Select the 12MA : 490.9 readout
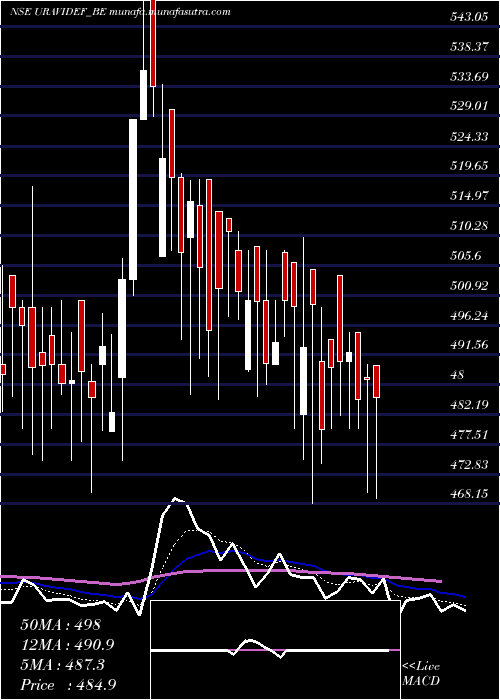Screen dimensions: 500x700 pos(67,645)
